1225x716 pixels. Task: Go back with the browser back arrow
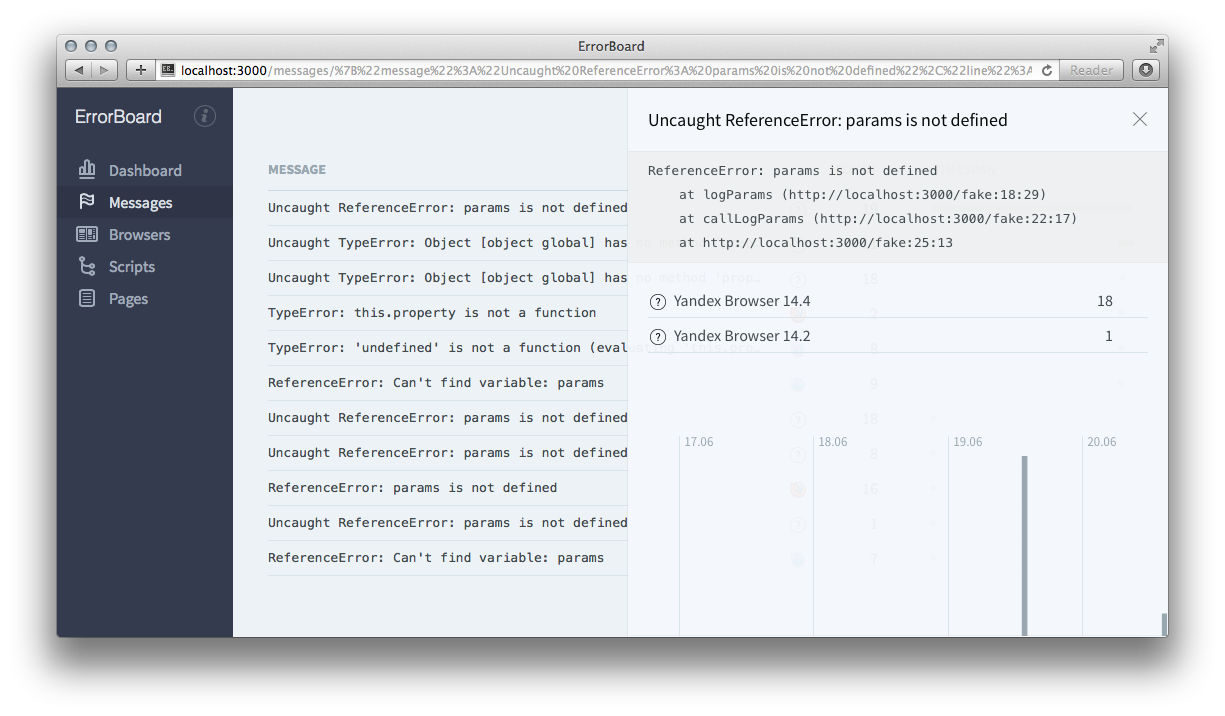pos(79,70)
